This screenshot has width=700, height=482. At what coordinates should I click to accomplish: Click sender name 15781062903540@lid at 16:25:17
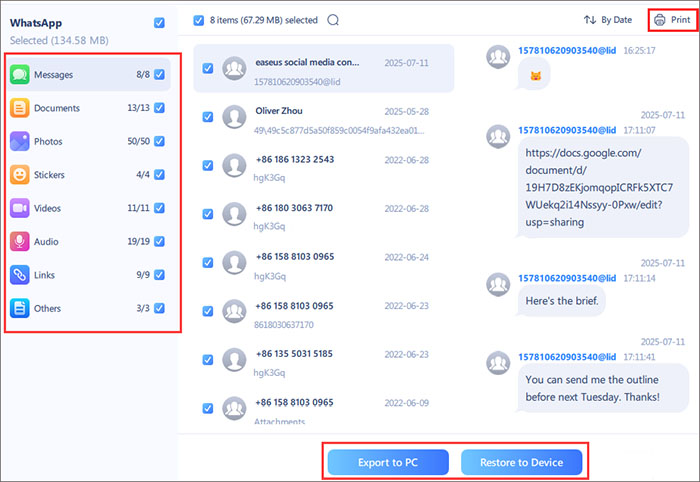[x=567, y=50]
